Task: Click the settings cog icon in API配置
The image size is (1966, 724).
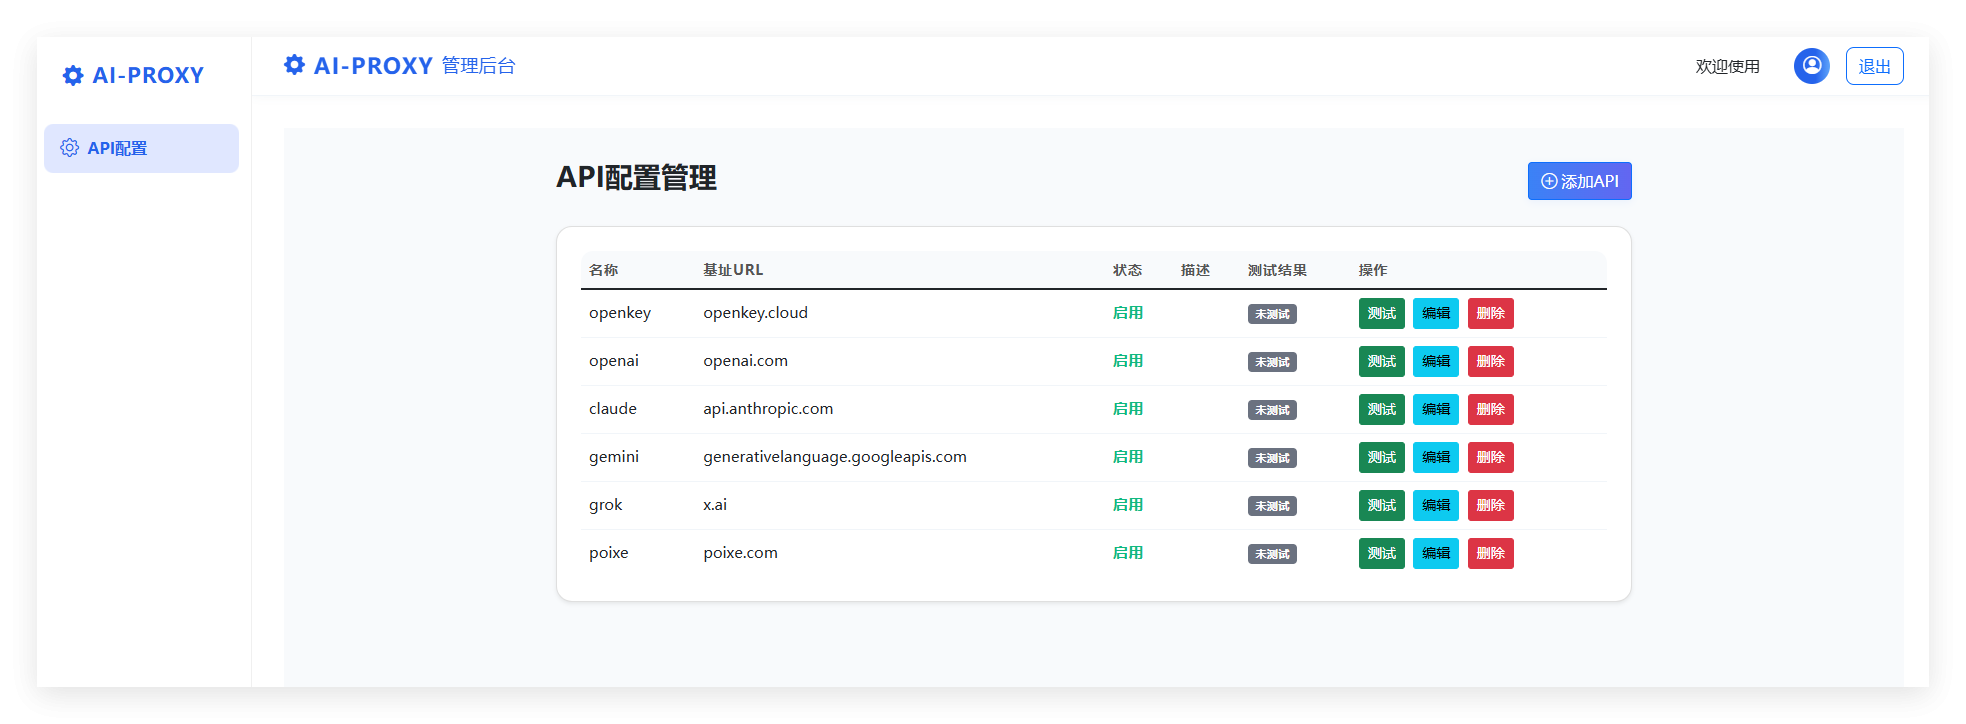Action: click(x=70, y=148)
